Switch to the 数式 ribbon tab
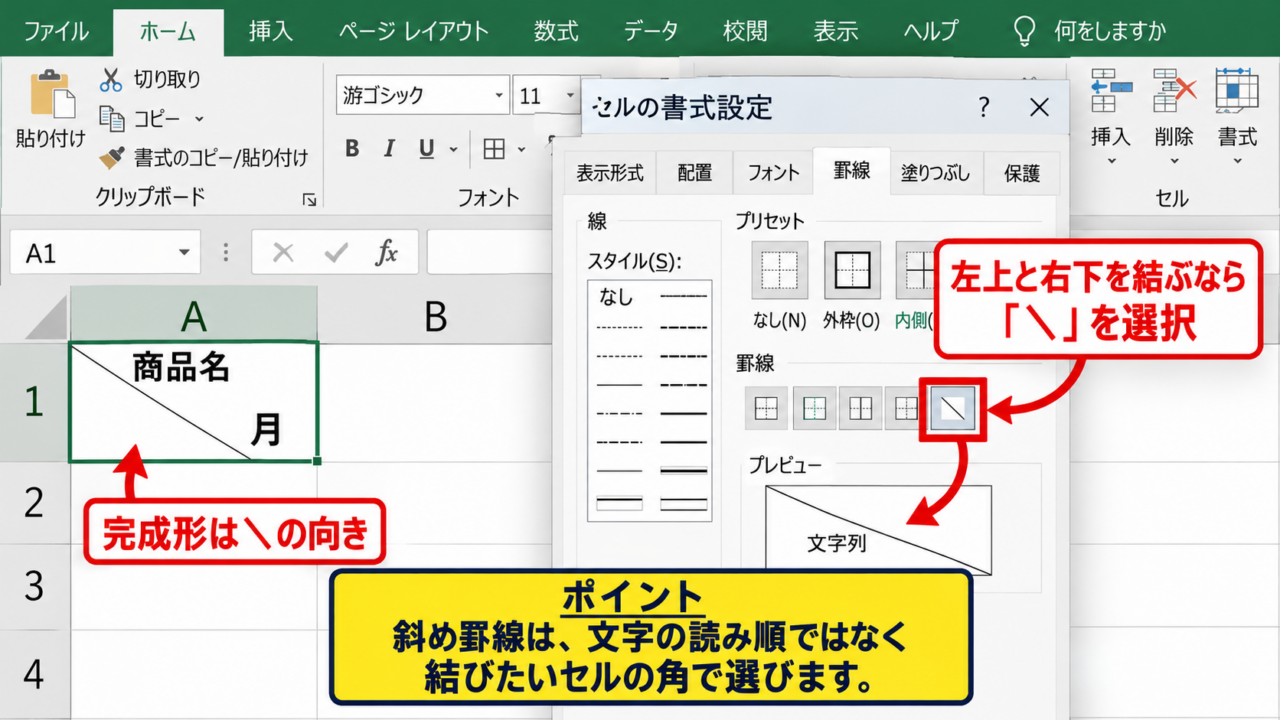Viewport: 1280px width, 720px height. tap(556, 31)
